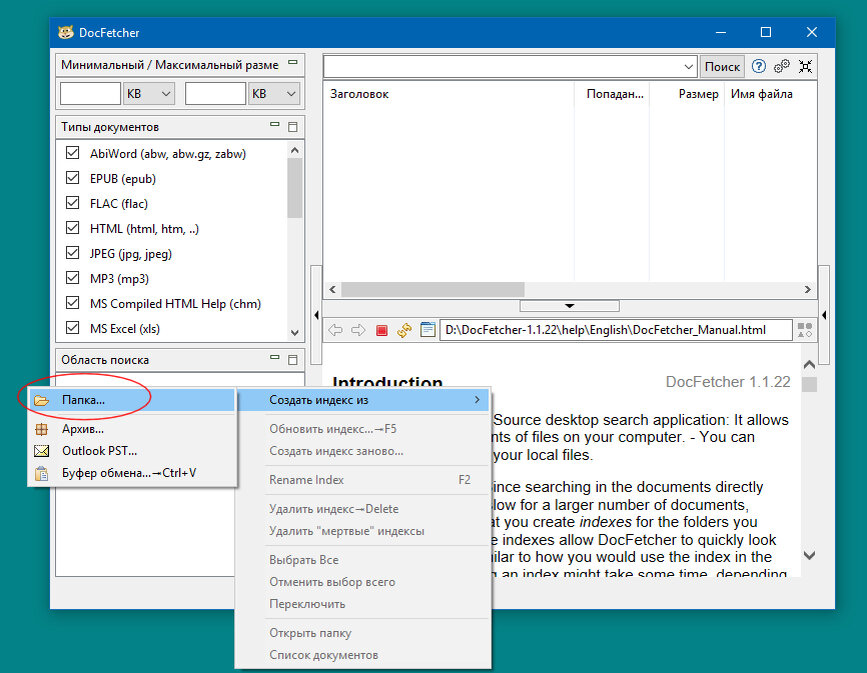867x673 pixels.
Task: Click preview pane scroll down arrow
Action: click(x=809, y=555)
